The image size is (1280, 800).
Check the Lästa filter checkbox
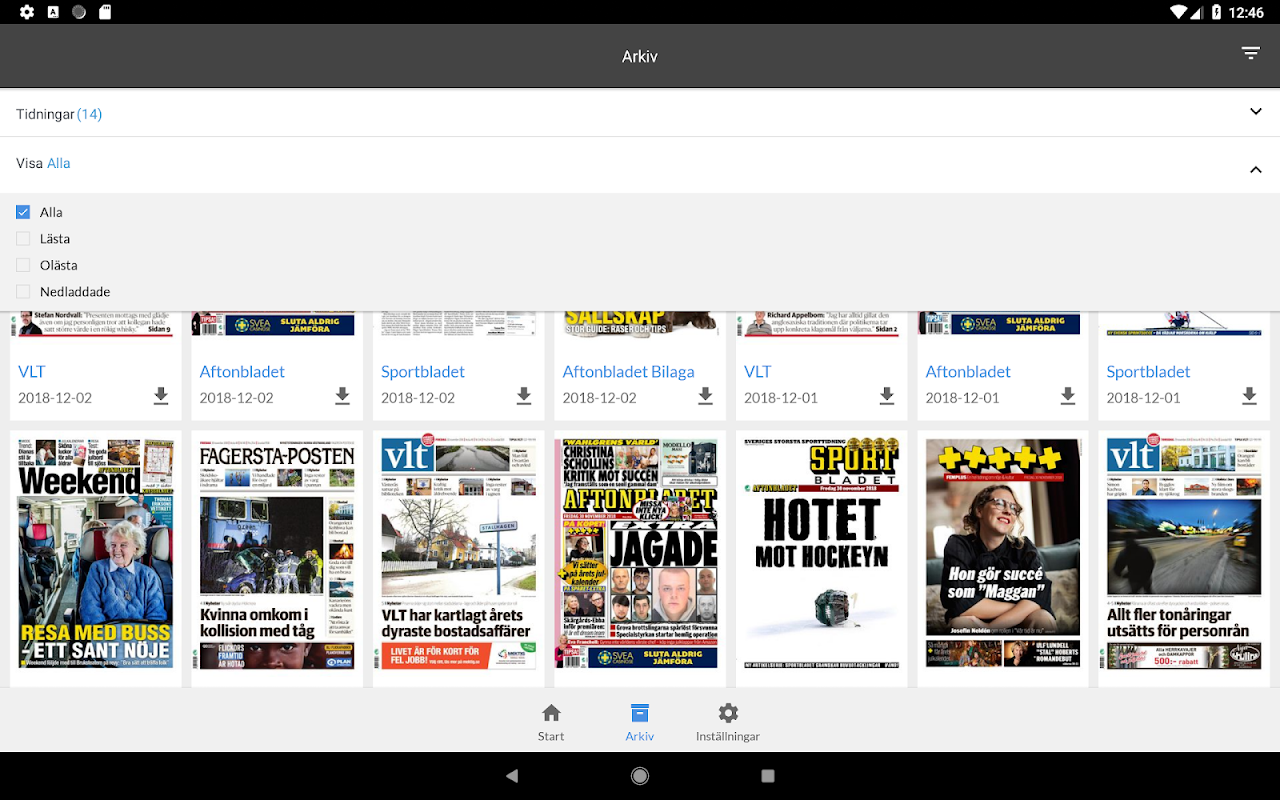[x=23, y=238]
